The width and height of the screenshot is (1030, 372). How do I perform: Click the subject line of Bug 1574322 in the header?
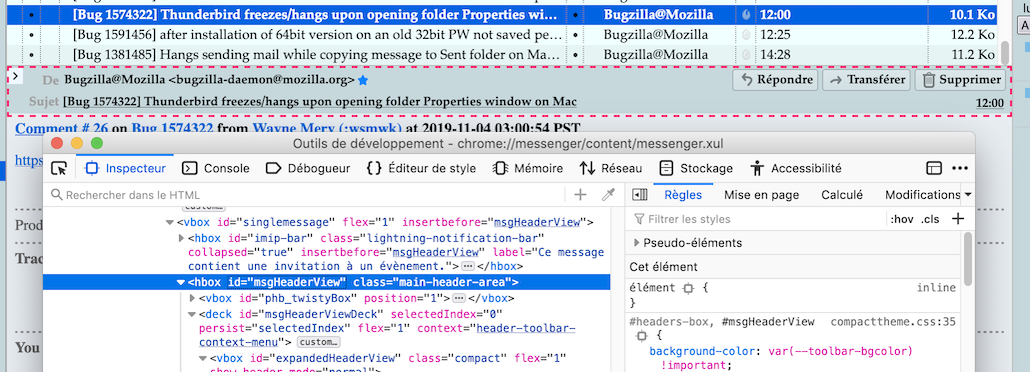(319, 102)
